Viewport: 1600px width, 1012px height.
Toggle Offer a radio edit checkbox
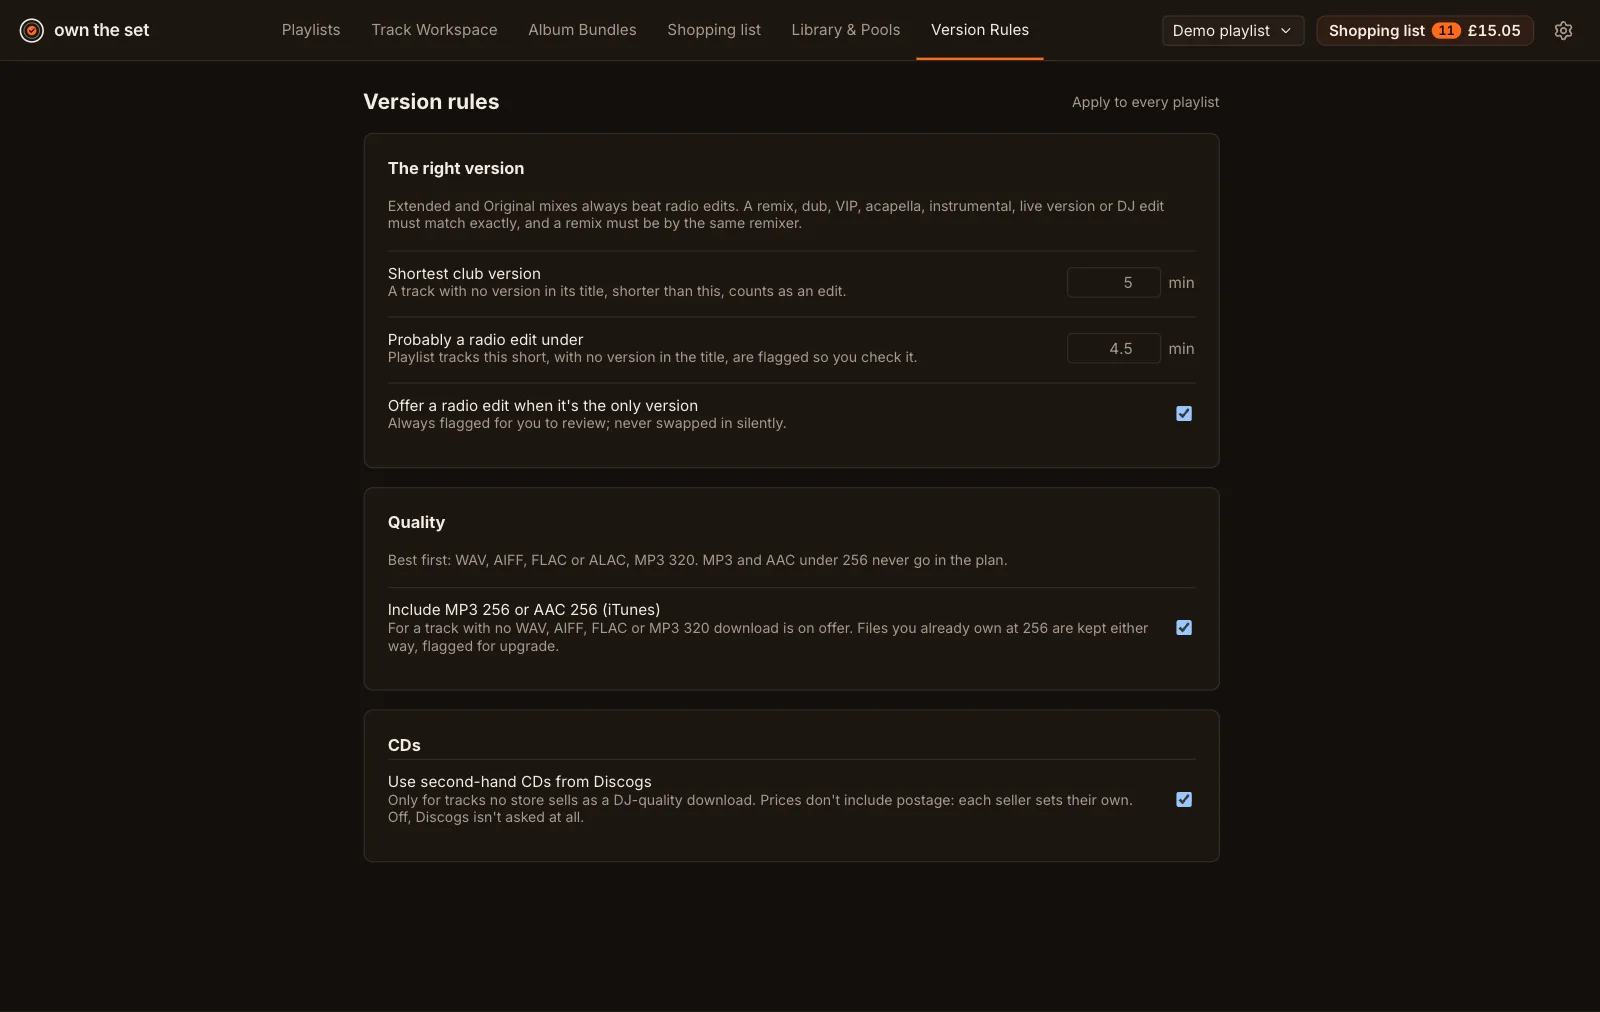[1184, 413]
